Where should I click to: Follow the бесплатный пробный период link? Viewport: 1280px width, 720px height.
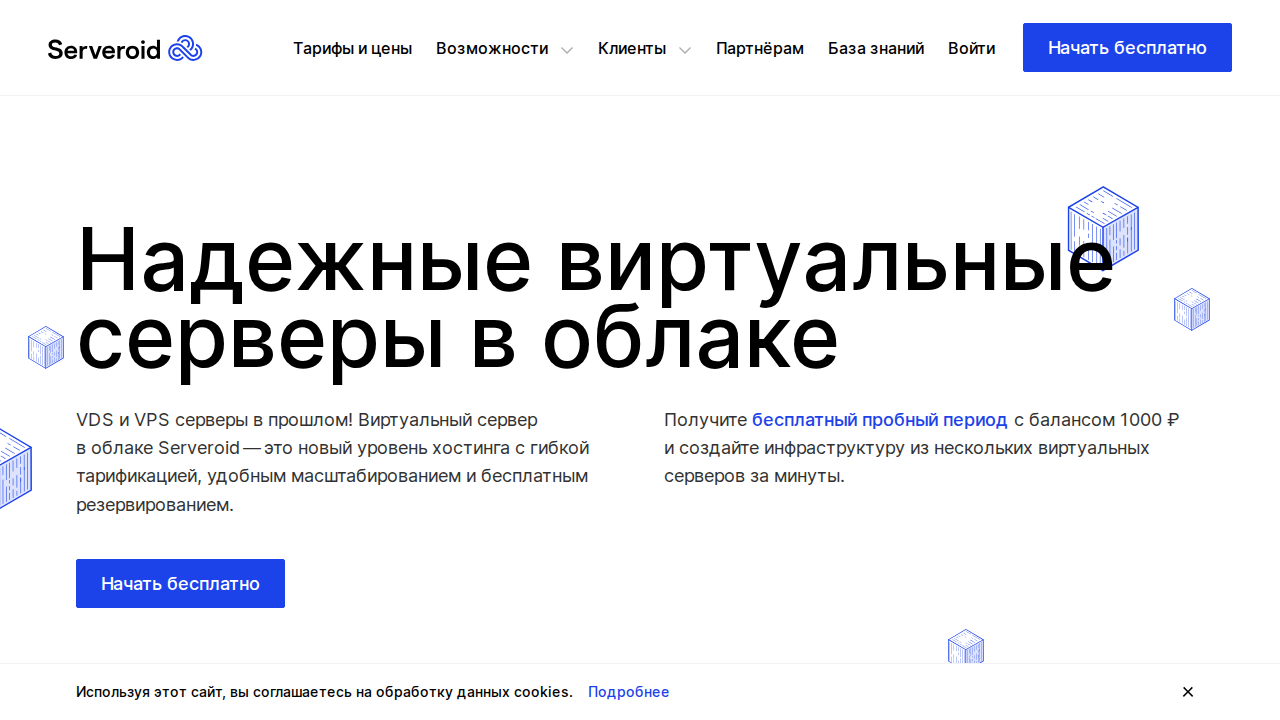pyautogui.click(x=880, y=420)
